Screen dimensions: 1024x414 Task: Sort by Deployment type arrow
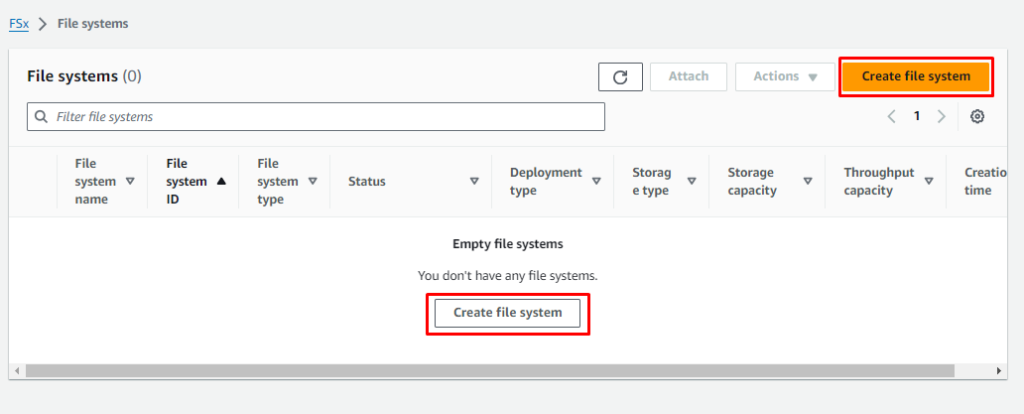coord(596,182)
